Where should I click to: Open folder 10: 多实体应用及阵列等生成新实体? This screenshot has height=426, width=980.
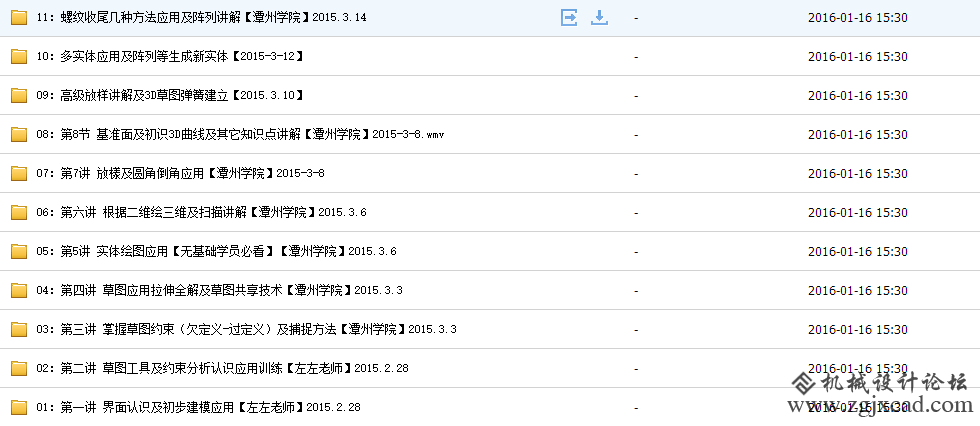pyautogui.click(x=170, y=57)
